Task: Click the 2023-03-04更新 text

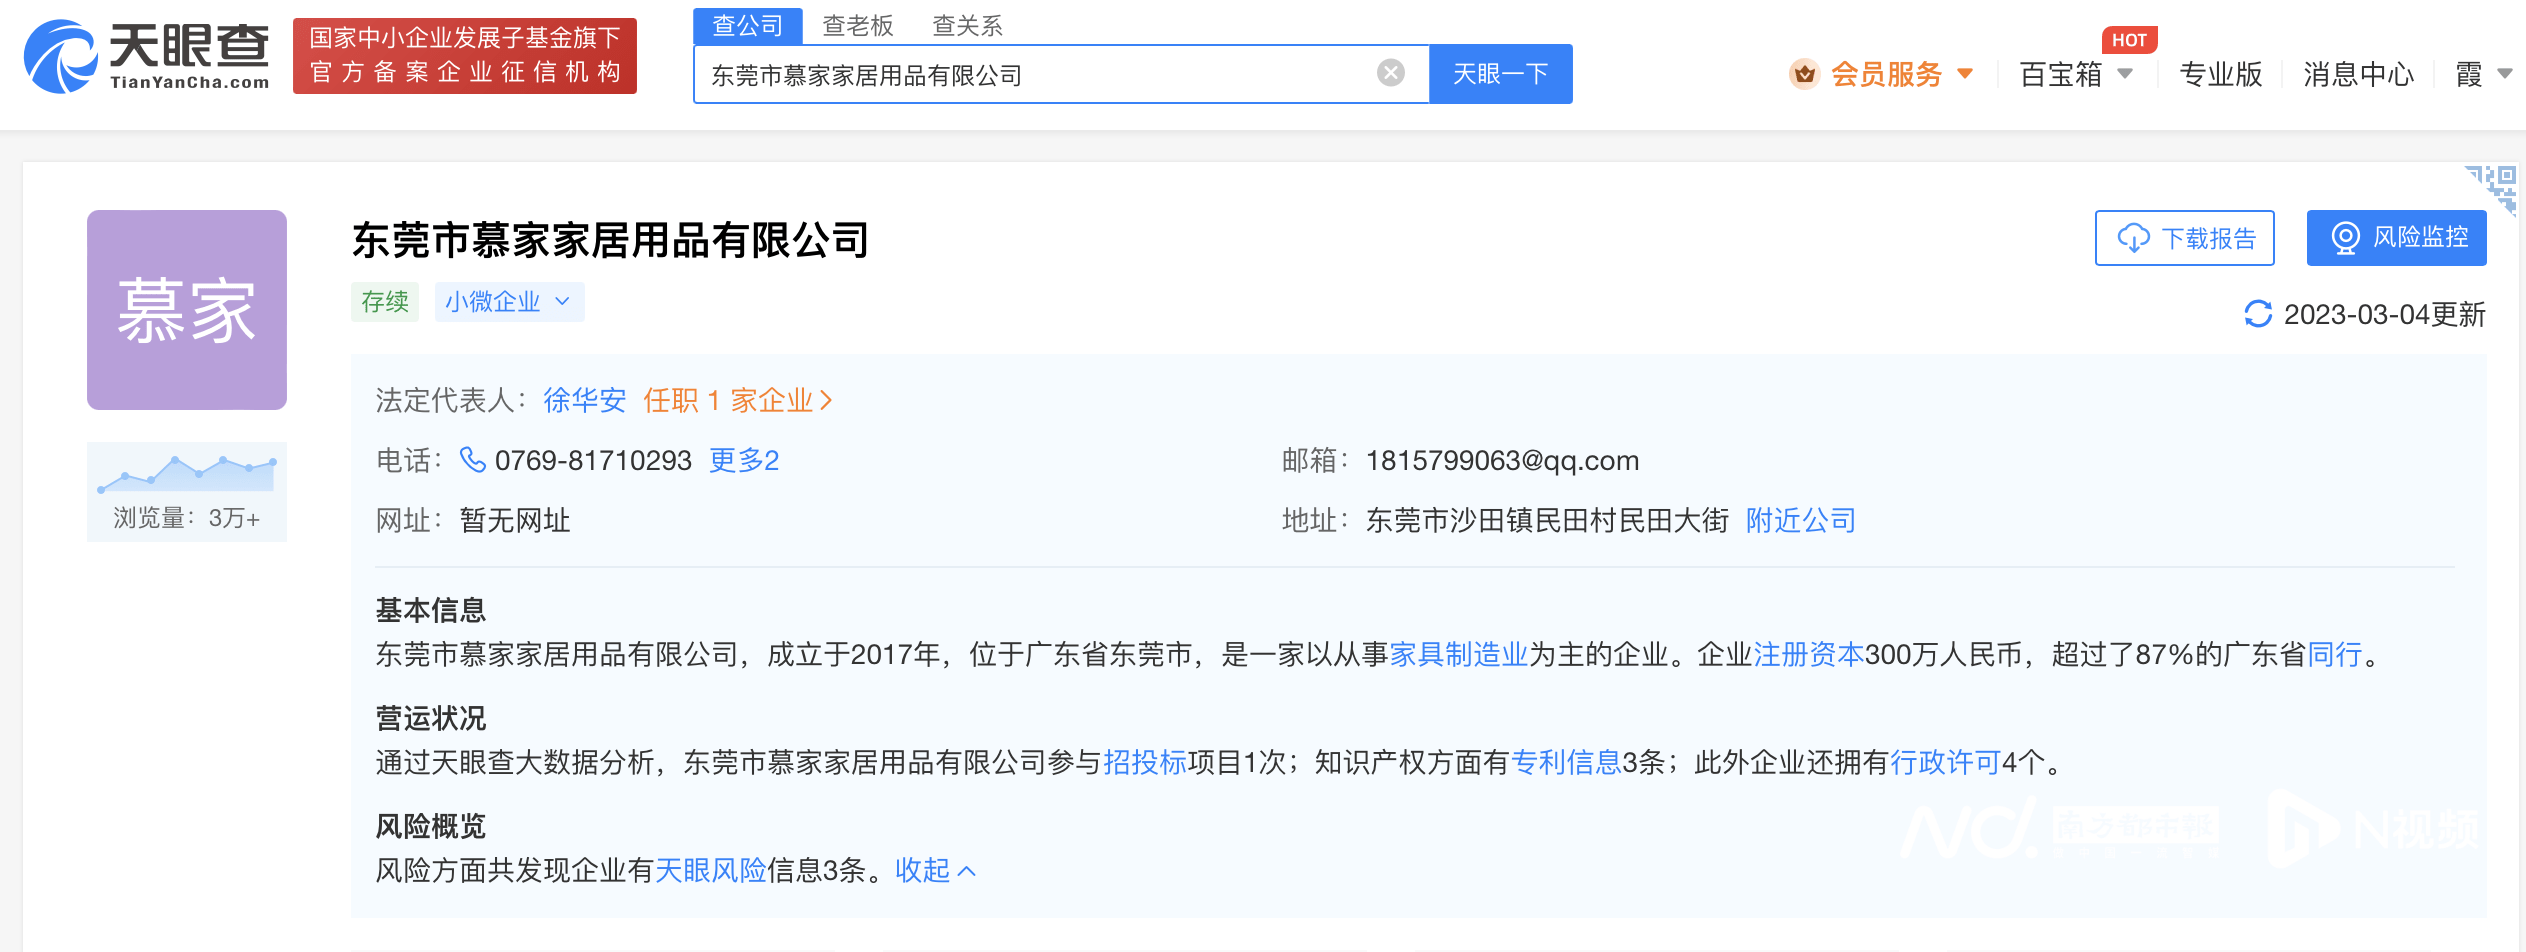Action: pyautogui.click(x=2385, y=314)
